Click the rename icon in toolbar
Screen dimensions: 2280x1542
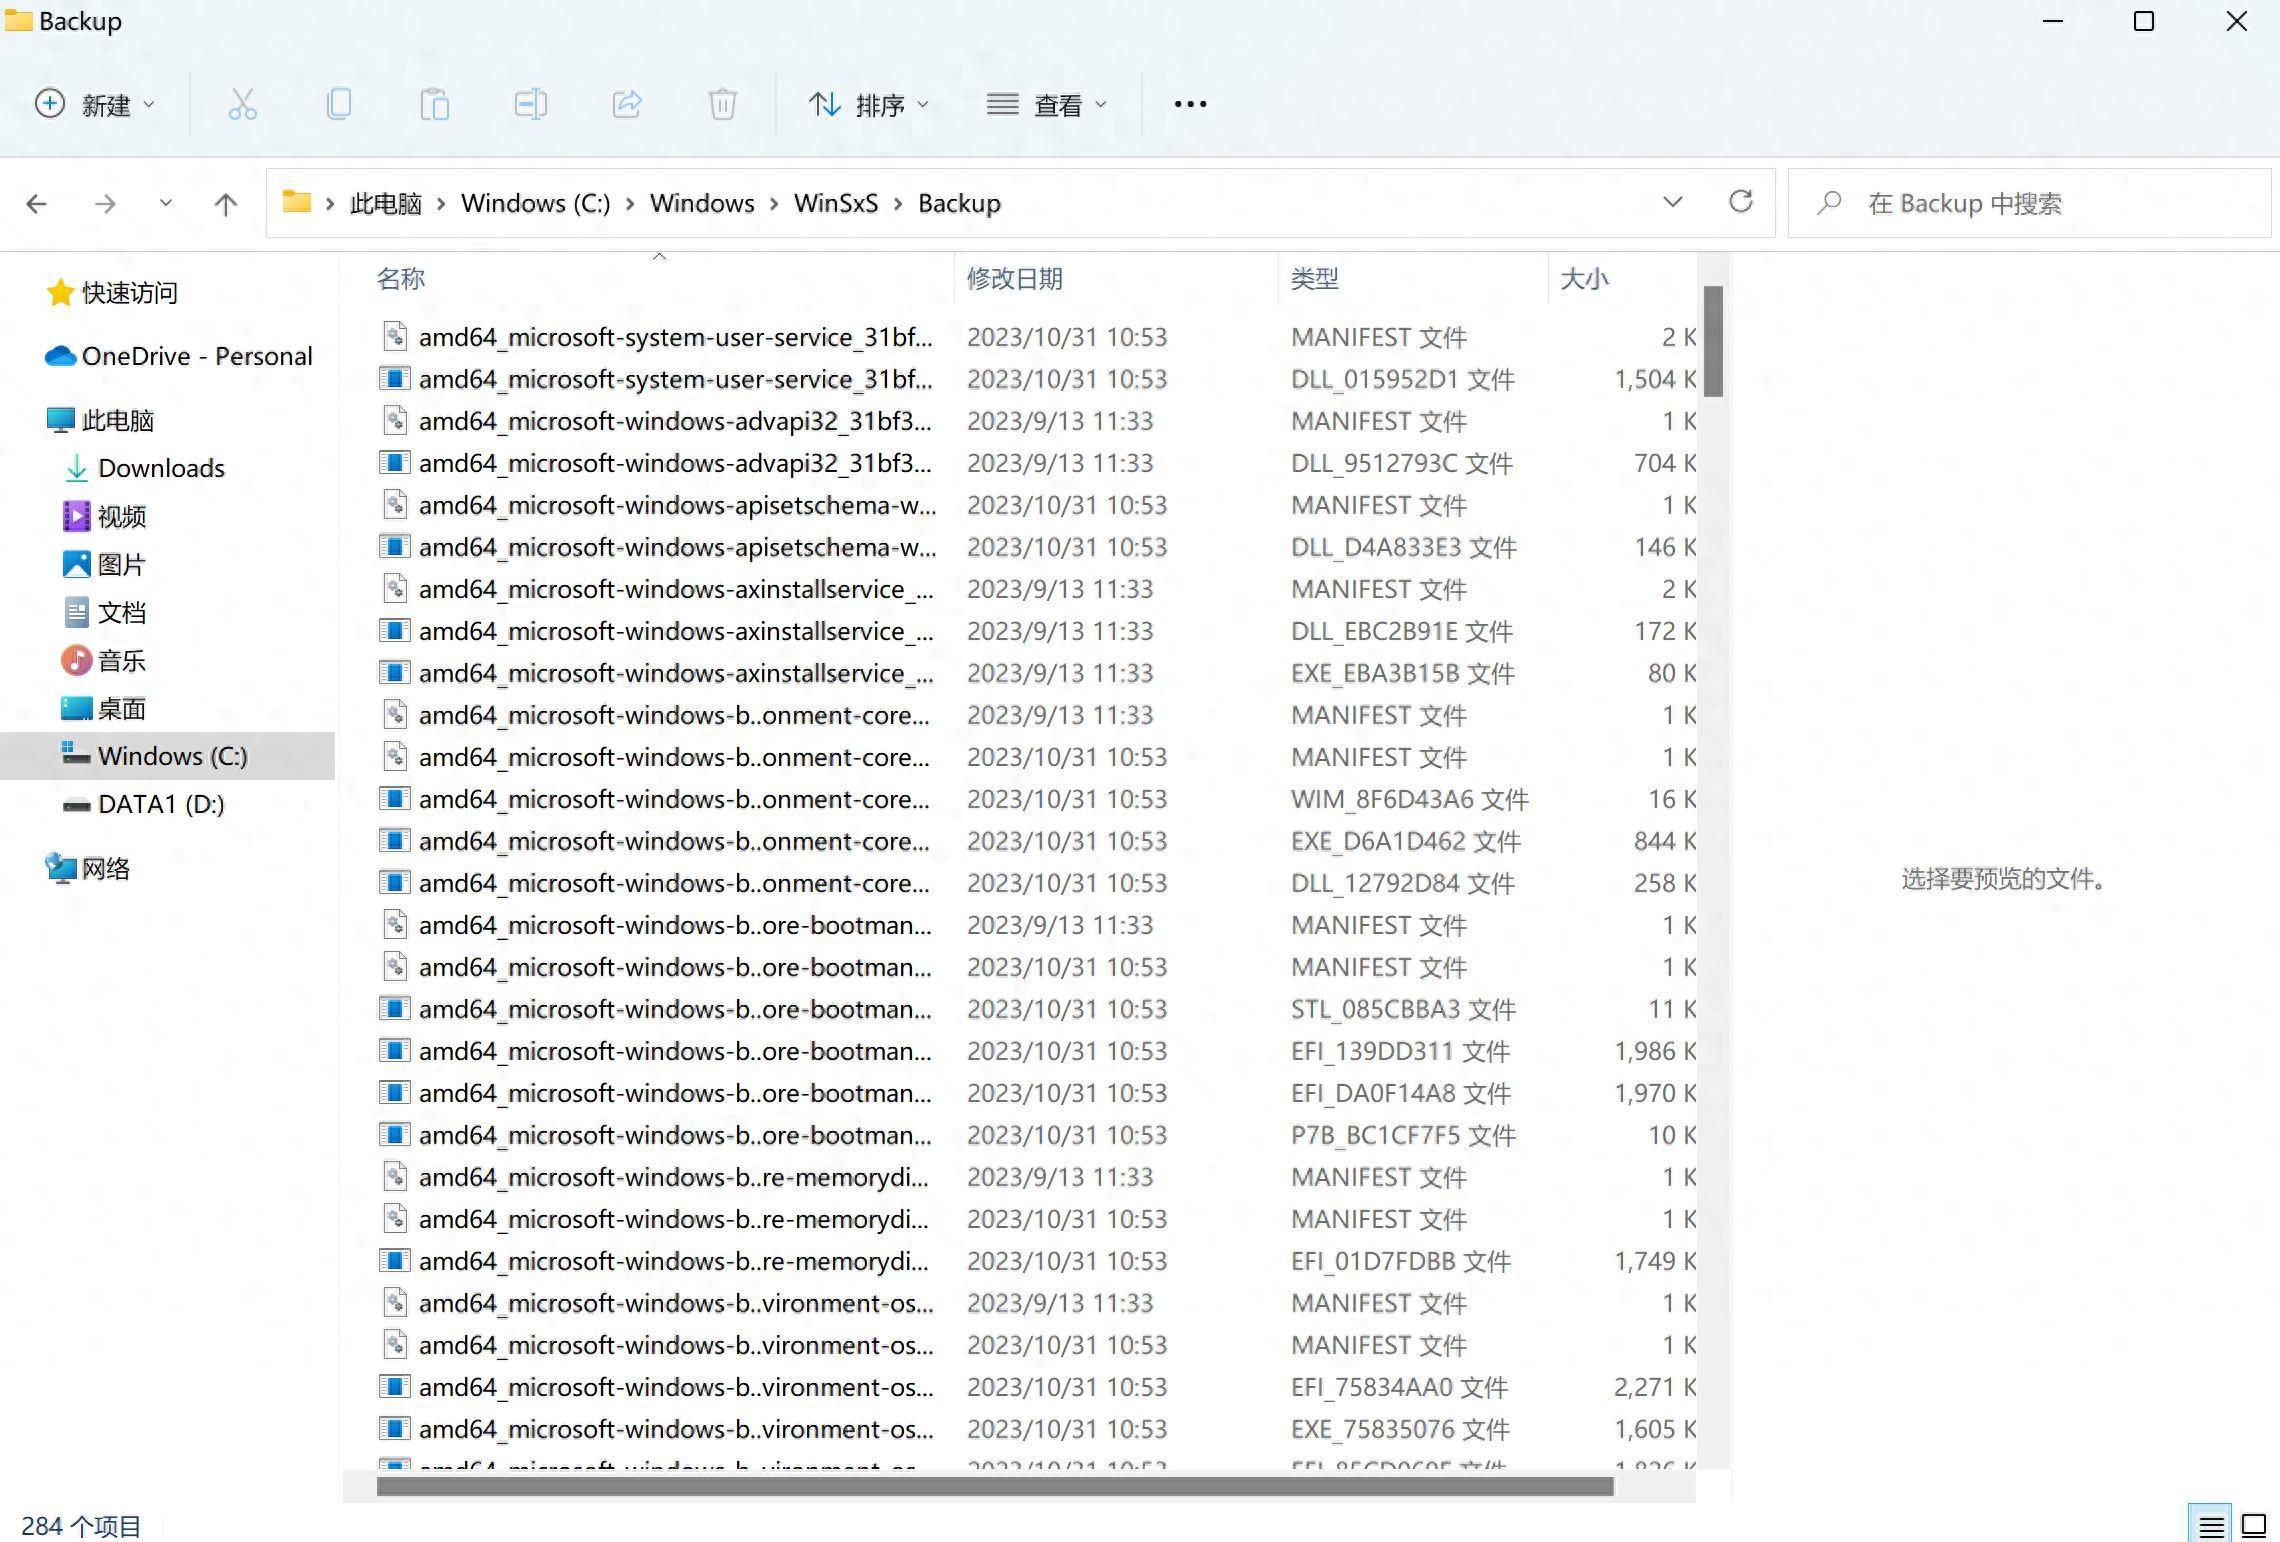pos(530,103)
